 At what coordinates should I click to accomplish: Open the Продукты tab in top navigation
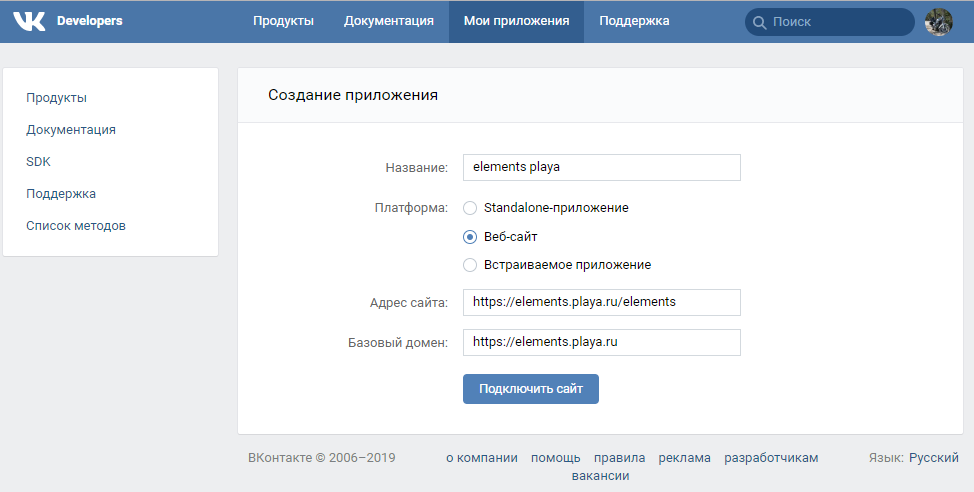coord(283,21)
